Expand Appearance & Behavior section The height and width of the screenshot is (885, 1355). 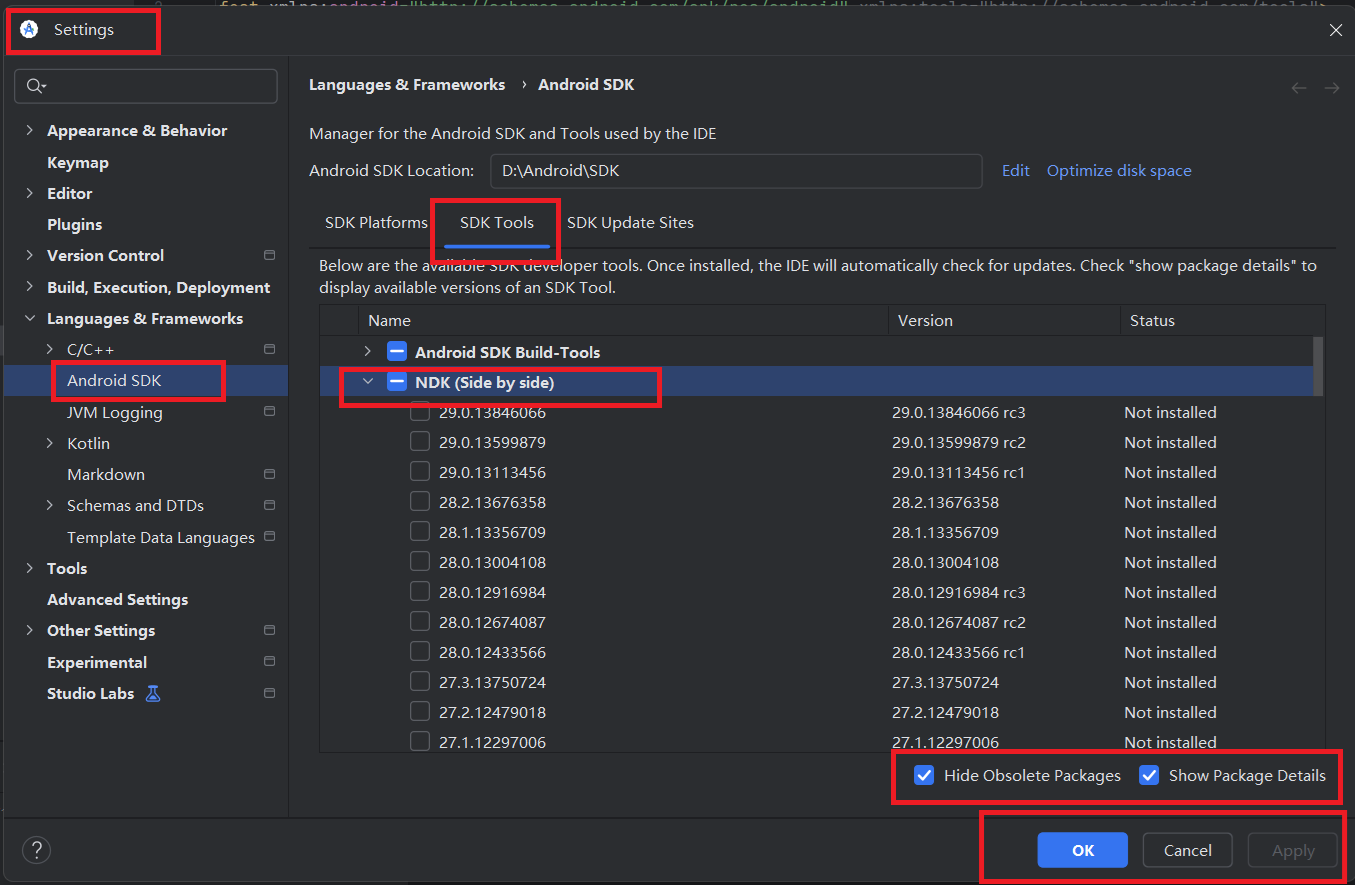pos(29,131)
